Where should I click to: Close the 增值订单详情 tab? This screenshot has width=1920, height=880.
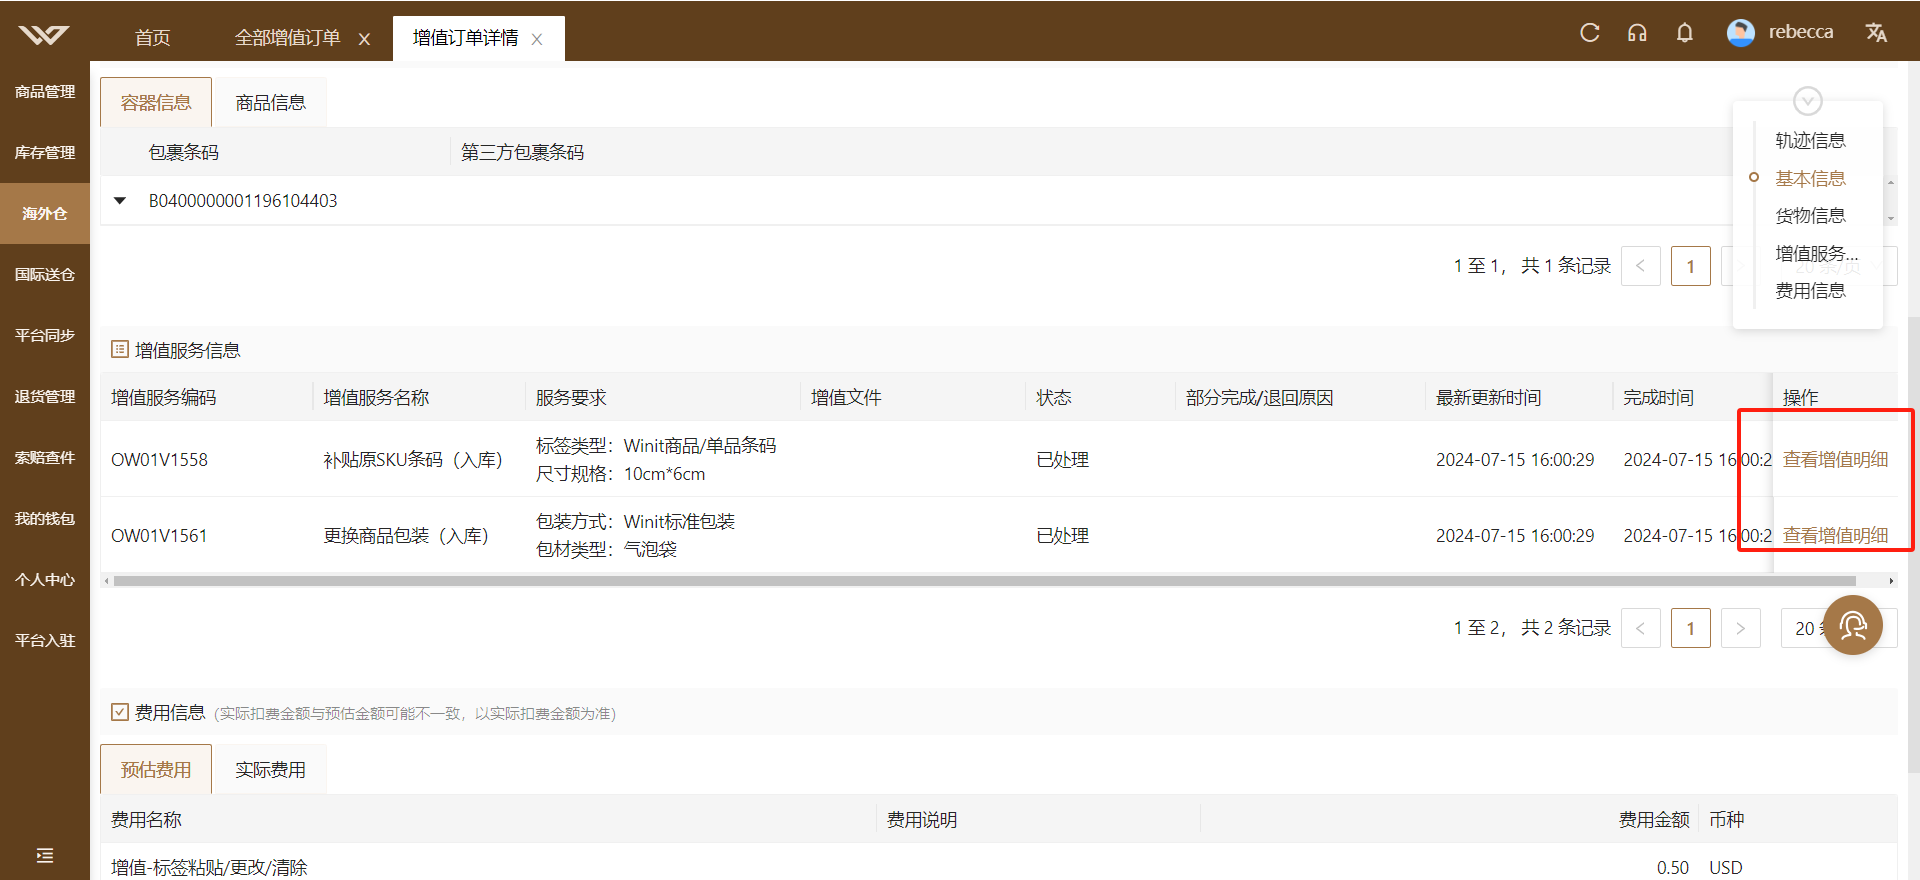[537, 39]
